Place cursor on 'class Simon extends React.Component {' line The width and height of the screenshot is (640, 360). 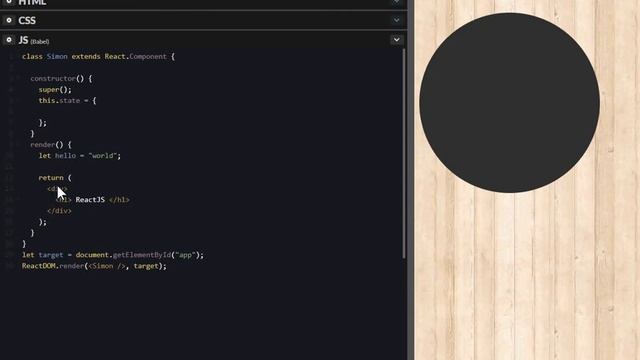98,56
